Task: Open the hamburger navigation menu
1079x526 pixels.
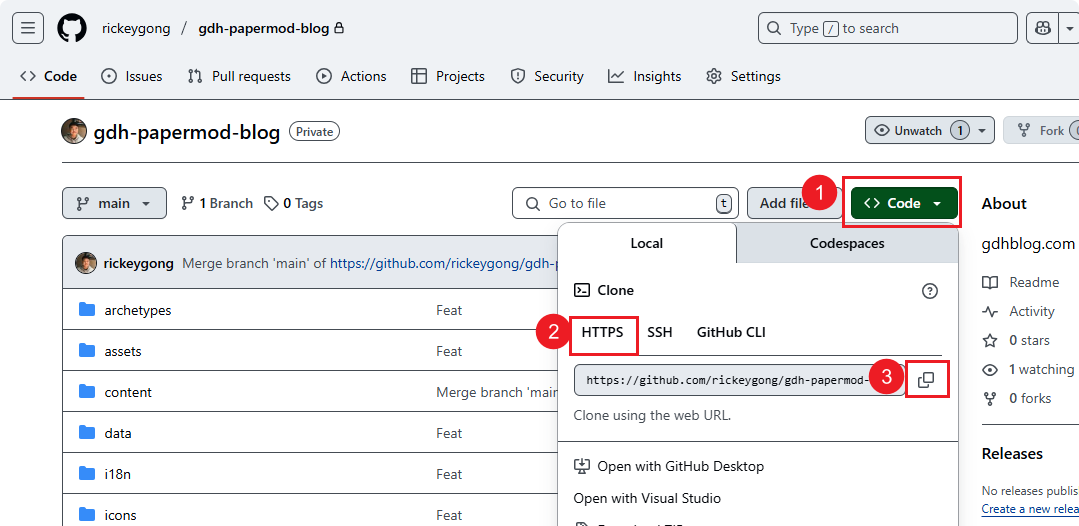Action: click(27, 28)
